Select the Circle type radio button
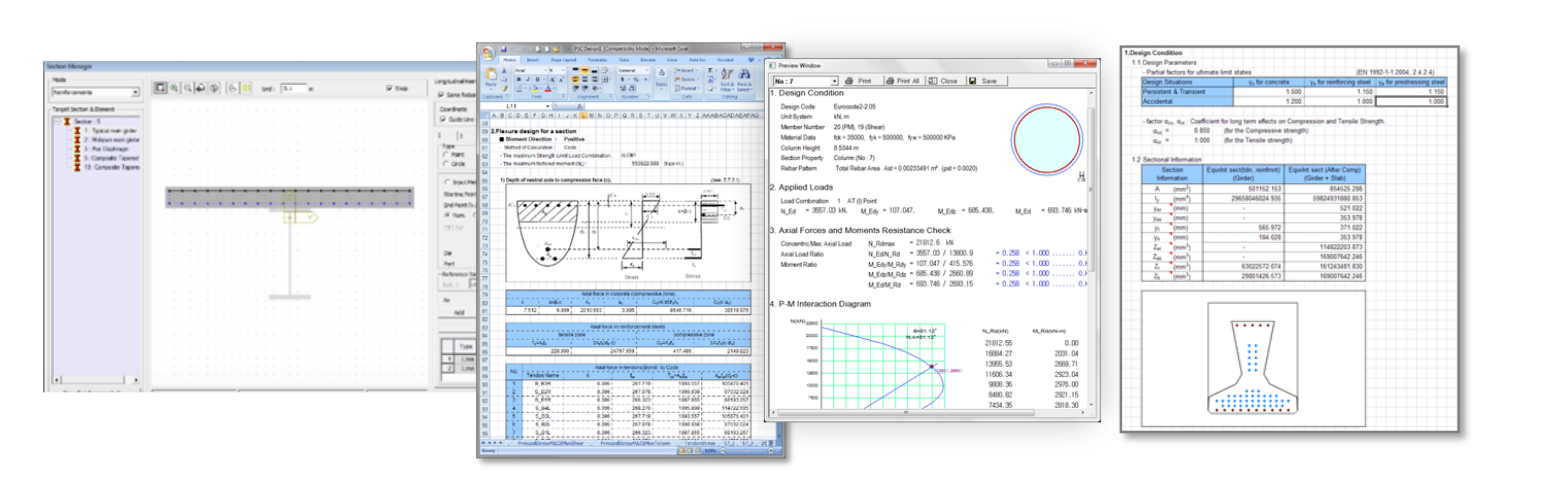Image resolution: width=1552 pixels, height=502 pixels. pos(446,164)
